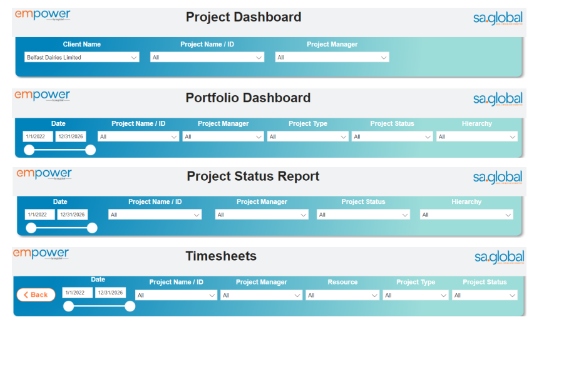This screenshot has width=588, height=365.
Task: Click left handle of Portfolio Dashboard date slider
Action: tap(29, 150)
